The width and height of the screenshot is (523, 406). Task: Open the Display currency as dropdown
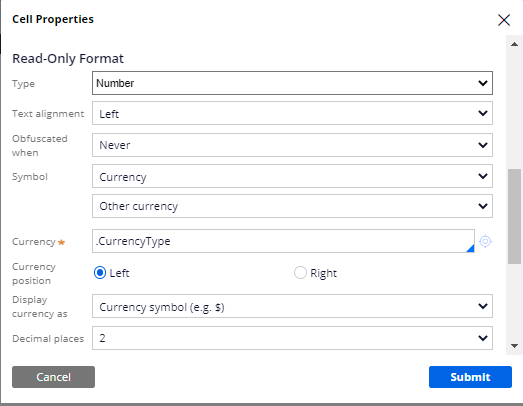[292, 306]
